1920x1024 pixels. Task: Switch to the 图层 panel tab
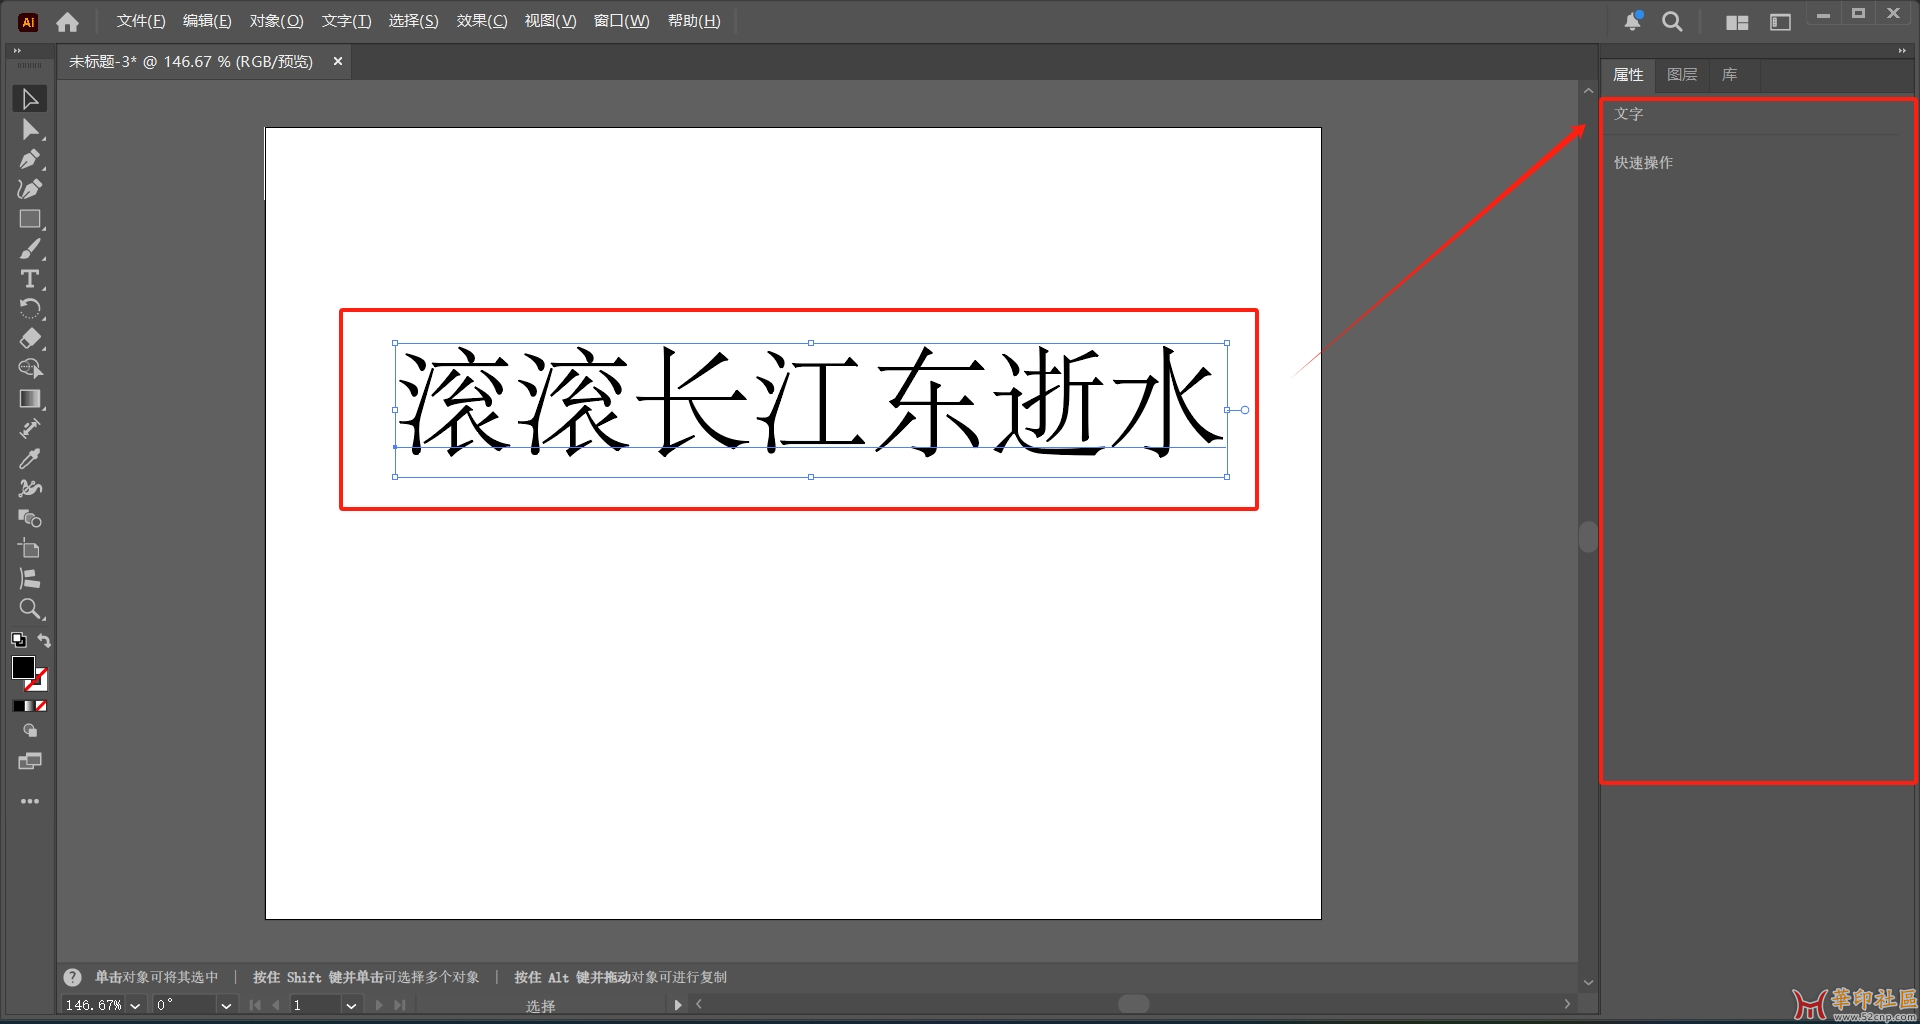pyautogui.click(x=1681, y=74)
